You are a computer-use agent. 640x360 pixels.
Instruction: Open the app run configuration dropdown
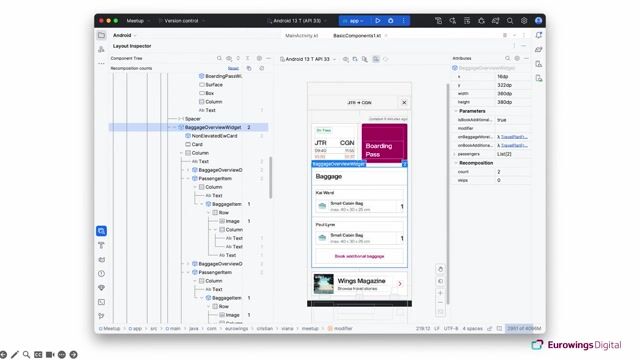[353, 20]
